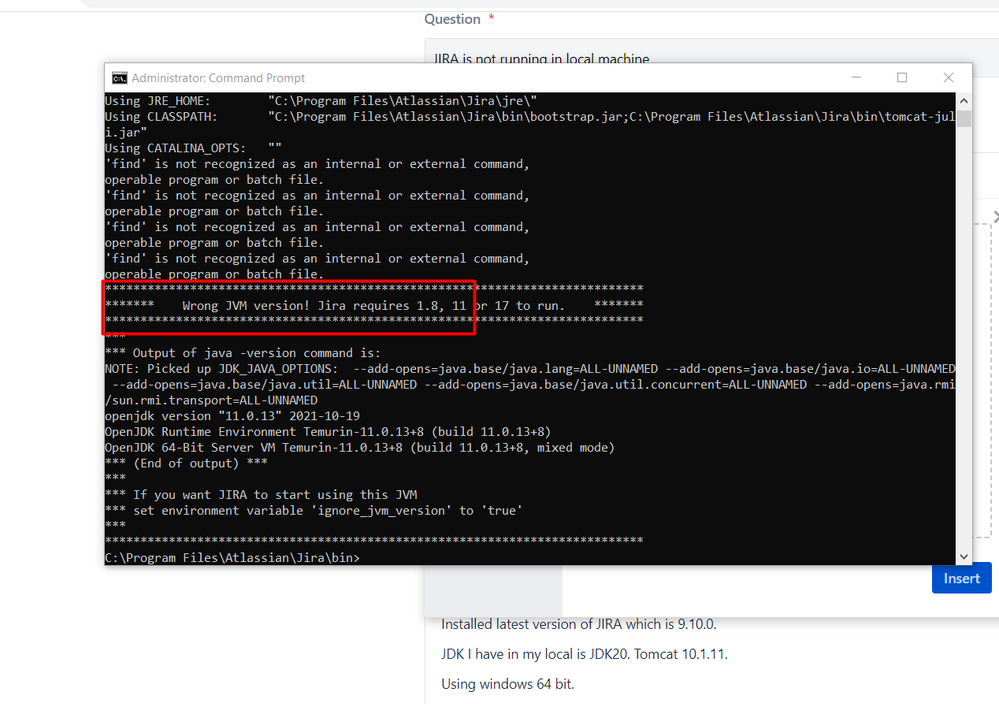Click the scrollbar up arrow in Command Prompt
The image size is (999, 704).
[964, 101]
